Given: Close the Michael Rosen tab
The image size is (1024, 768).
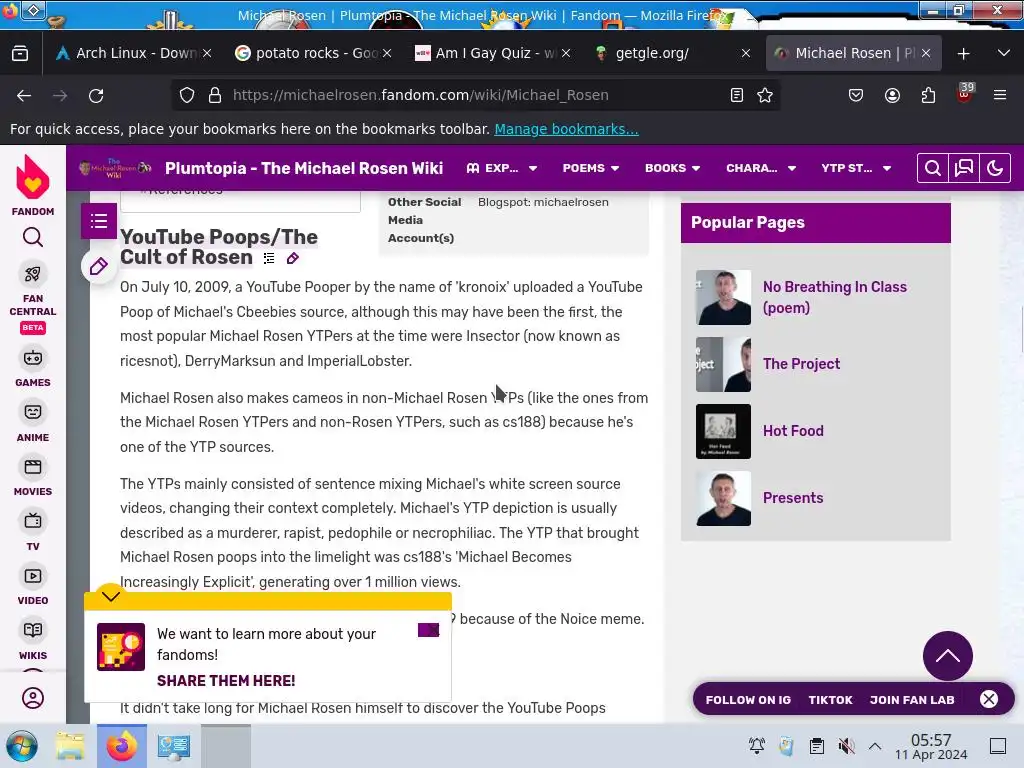Looking at the screenshot, I should [925, 54].
